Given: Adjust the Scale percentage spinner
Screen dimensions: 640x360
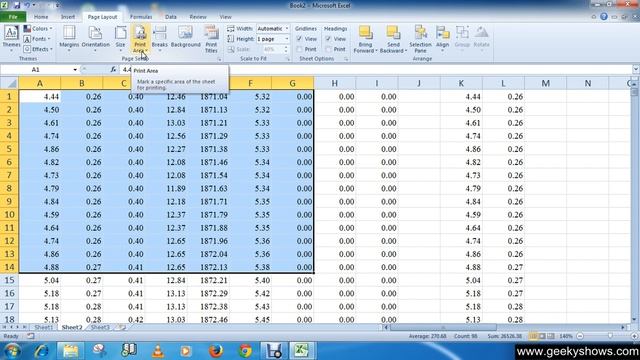Looking at the screenshot, I should click(286, 49).
